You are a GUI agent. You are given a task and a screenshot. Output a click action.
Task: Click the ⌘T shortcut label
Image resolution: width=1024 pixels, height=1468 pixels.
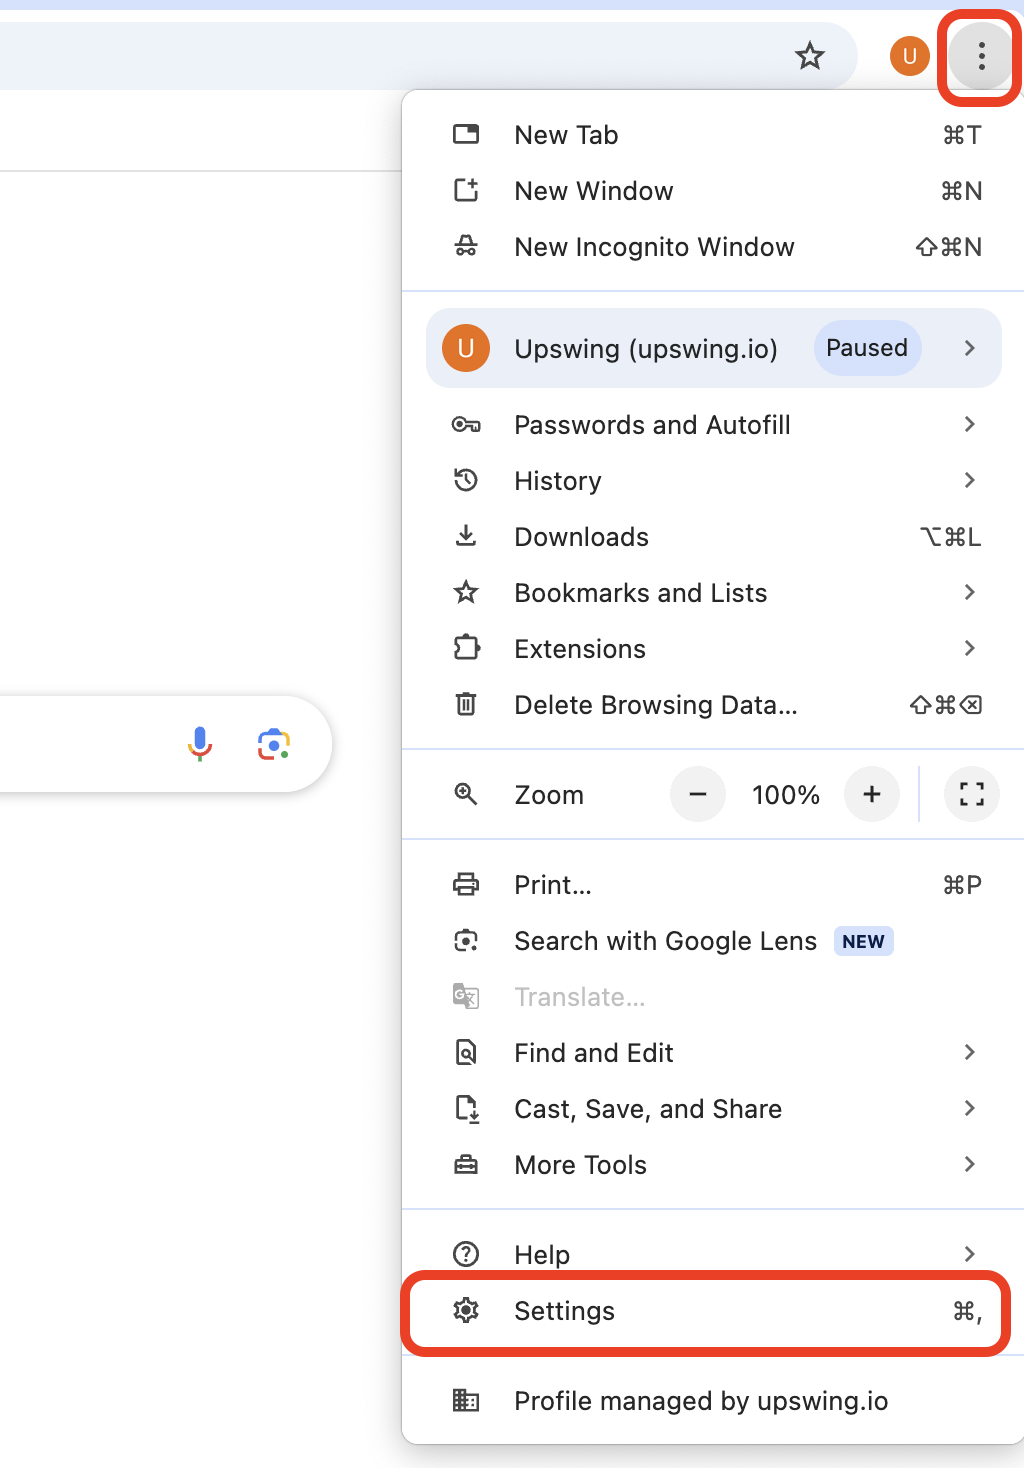click(x=962, y=135)
